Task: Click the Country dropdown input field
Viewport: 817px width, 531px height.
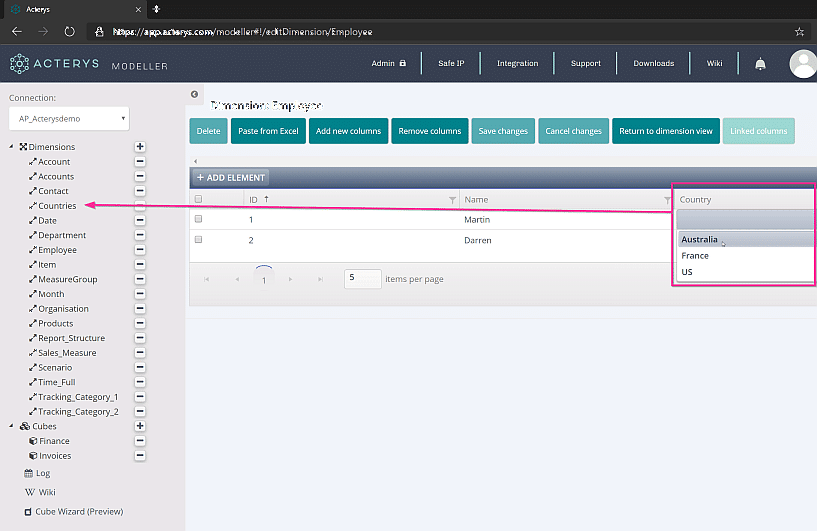Action: (745, 220)
